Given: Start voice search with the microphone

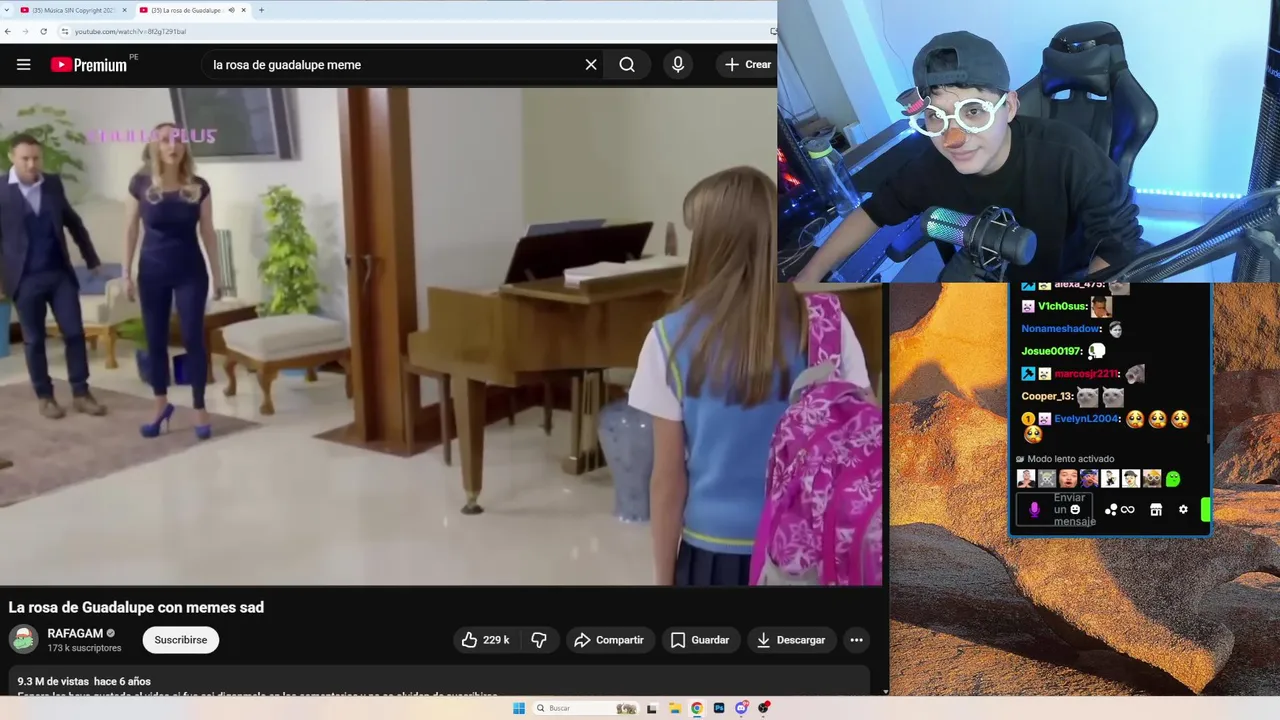Looking at the screenshot, I should pos(678,65).
